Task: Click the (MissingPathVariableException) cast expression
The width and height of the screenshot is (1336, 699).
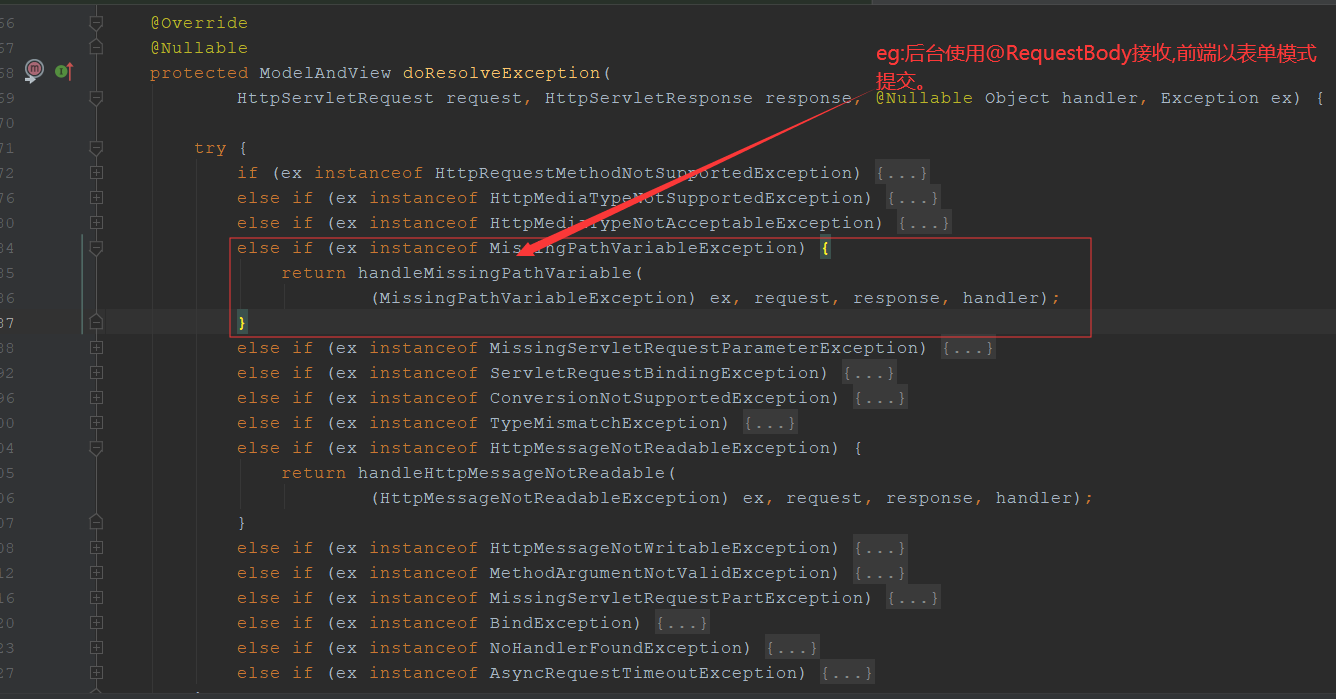Action: pos(535,298)
